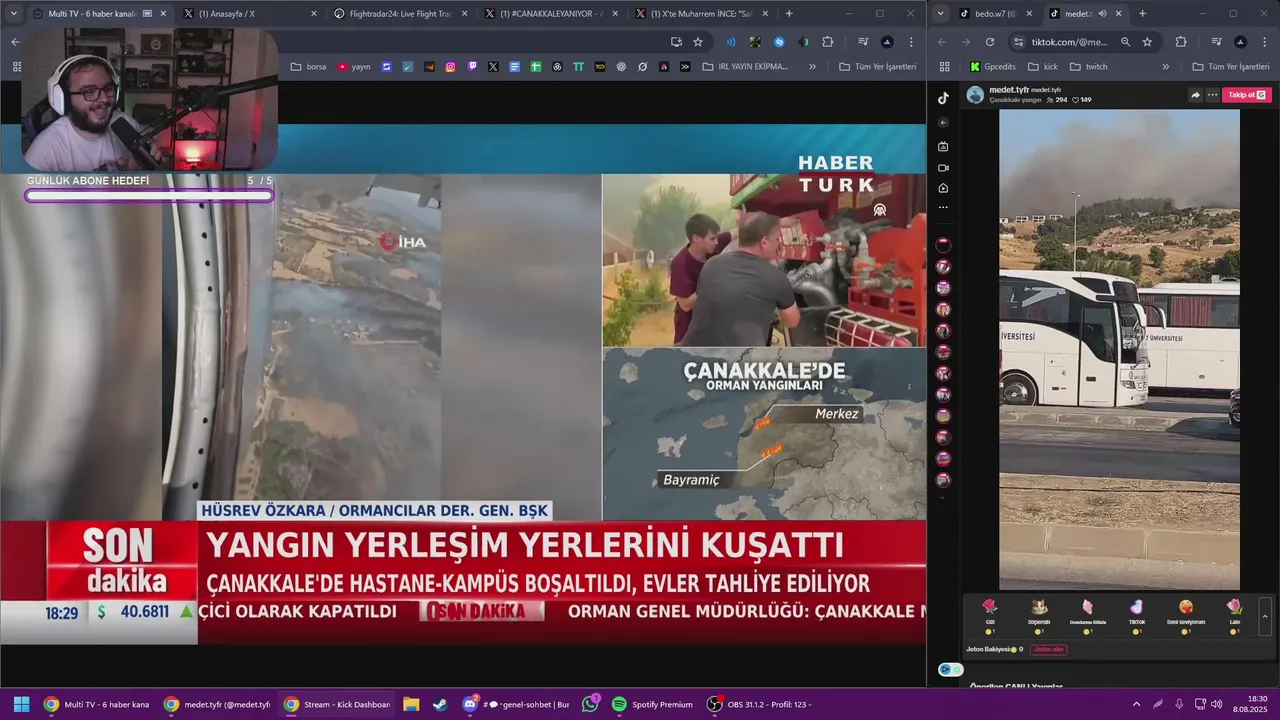Screen dimensions: 1280x720
Task: Click the install app icon in left address bar
Action: (676, 42)
